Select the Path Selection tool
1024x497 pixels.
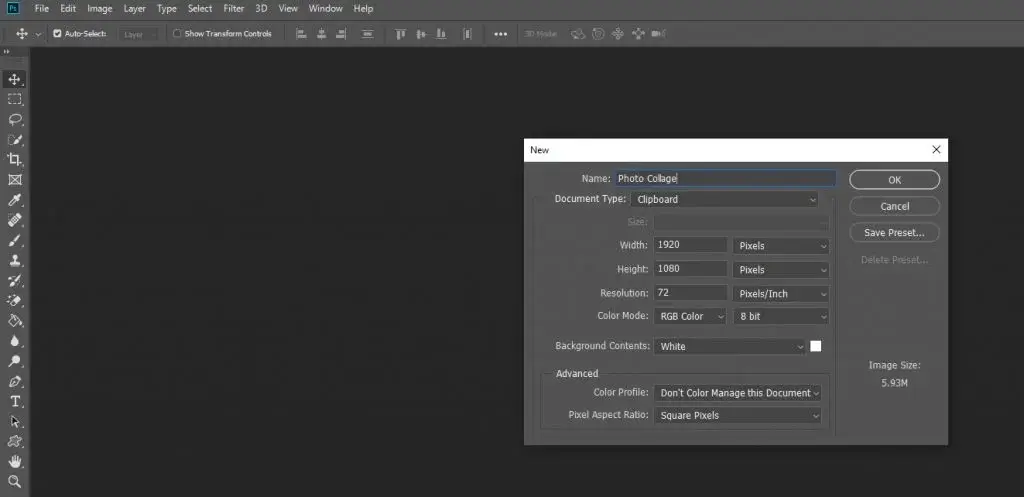point(14,421)
